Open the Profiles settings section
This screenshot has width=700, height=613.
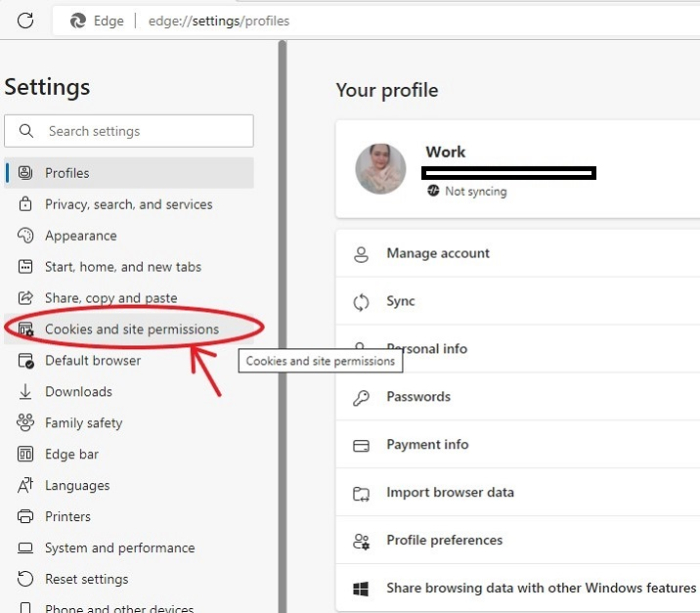click(x=129, y=173)
